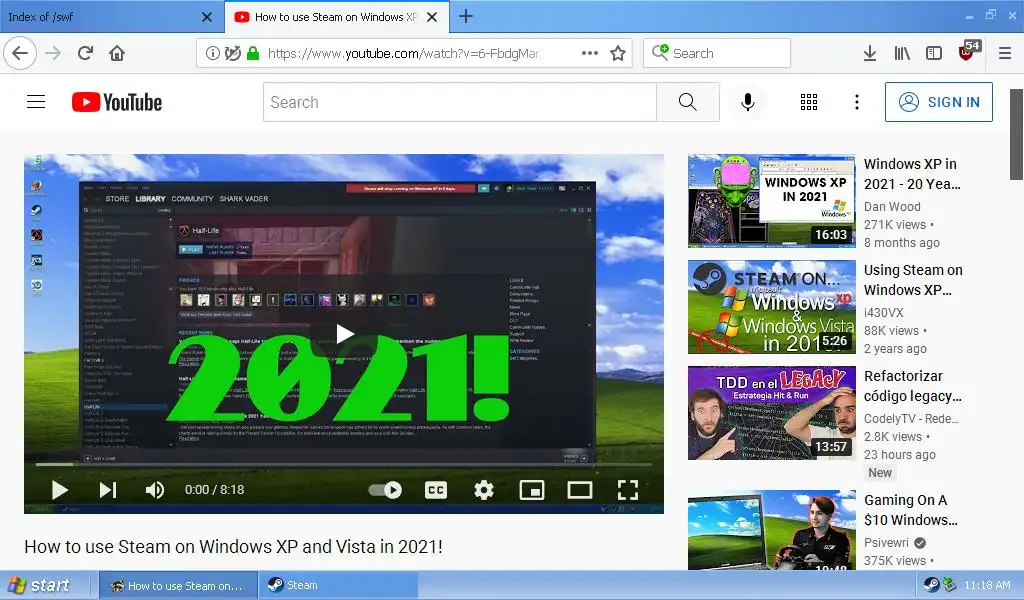1024x600 pixels.
Task: Click large center play button on video
Action: [x=344, y=334]
